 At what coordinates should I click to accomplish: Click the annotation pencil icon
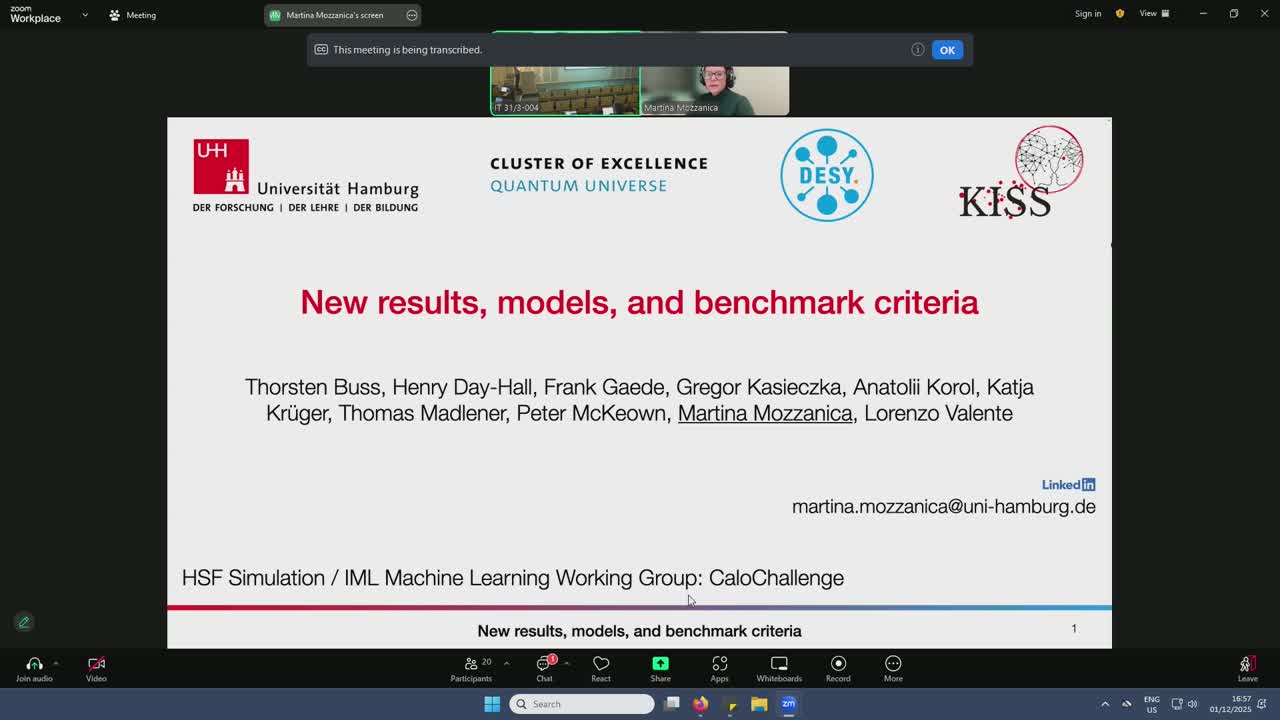(x=24, y=622)
